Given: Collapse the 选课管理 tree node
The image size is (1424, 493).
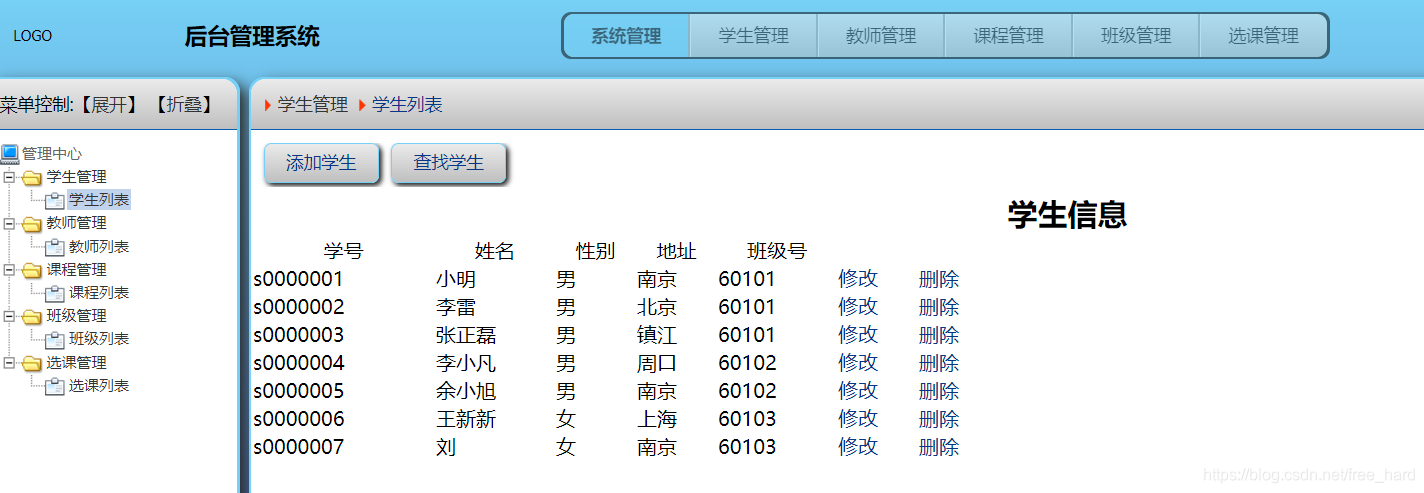Looking at the screenshot, I should click(9, 363).
